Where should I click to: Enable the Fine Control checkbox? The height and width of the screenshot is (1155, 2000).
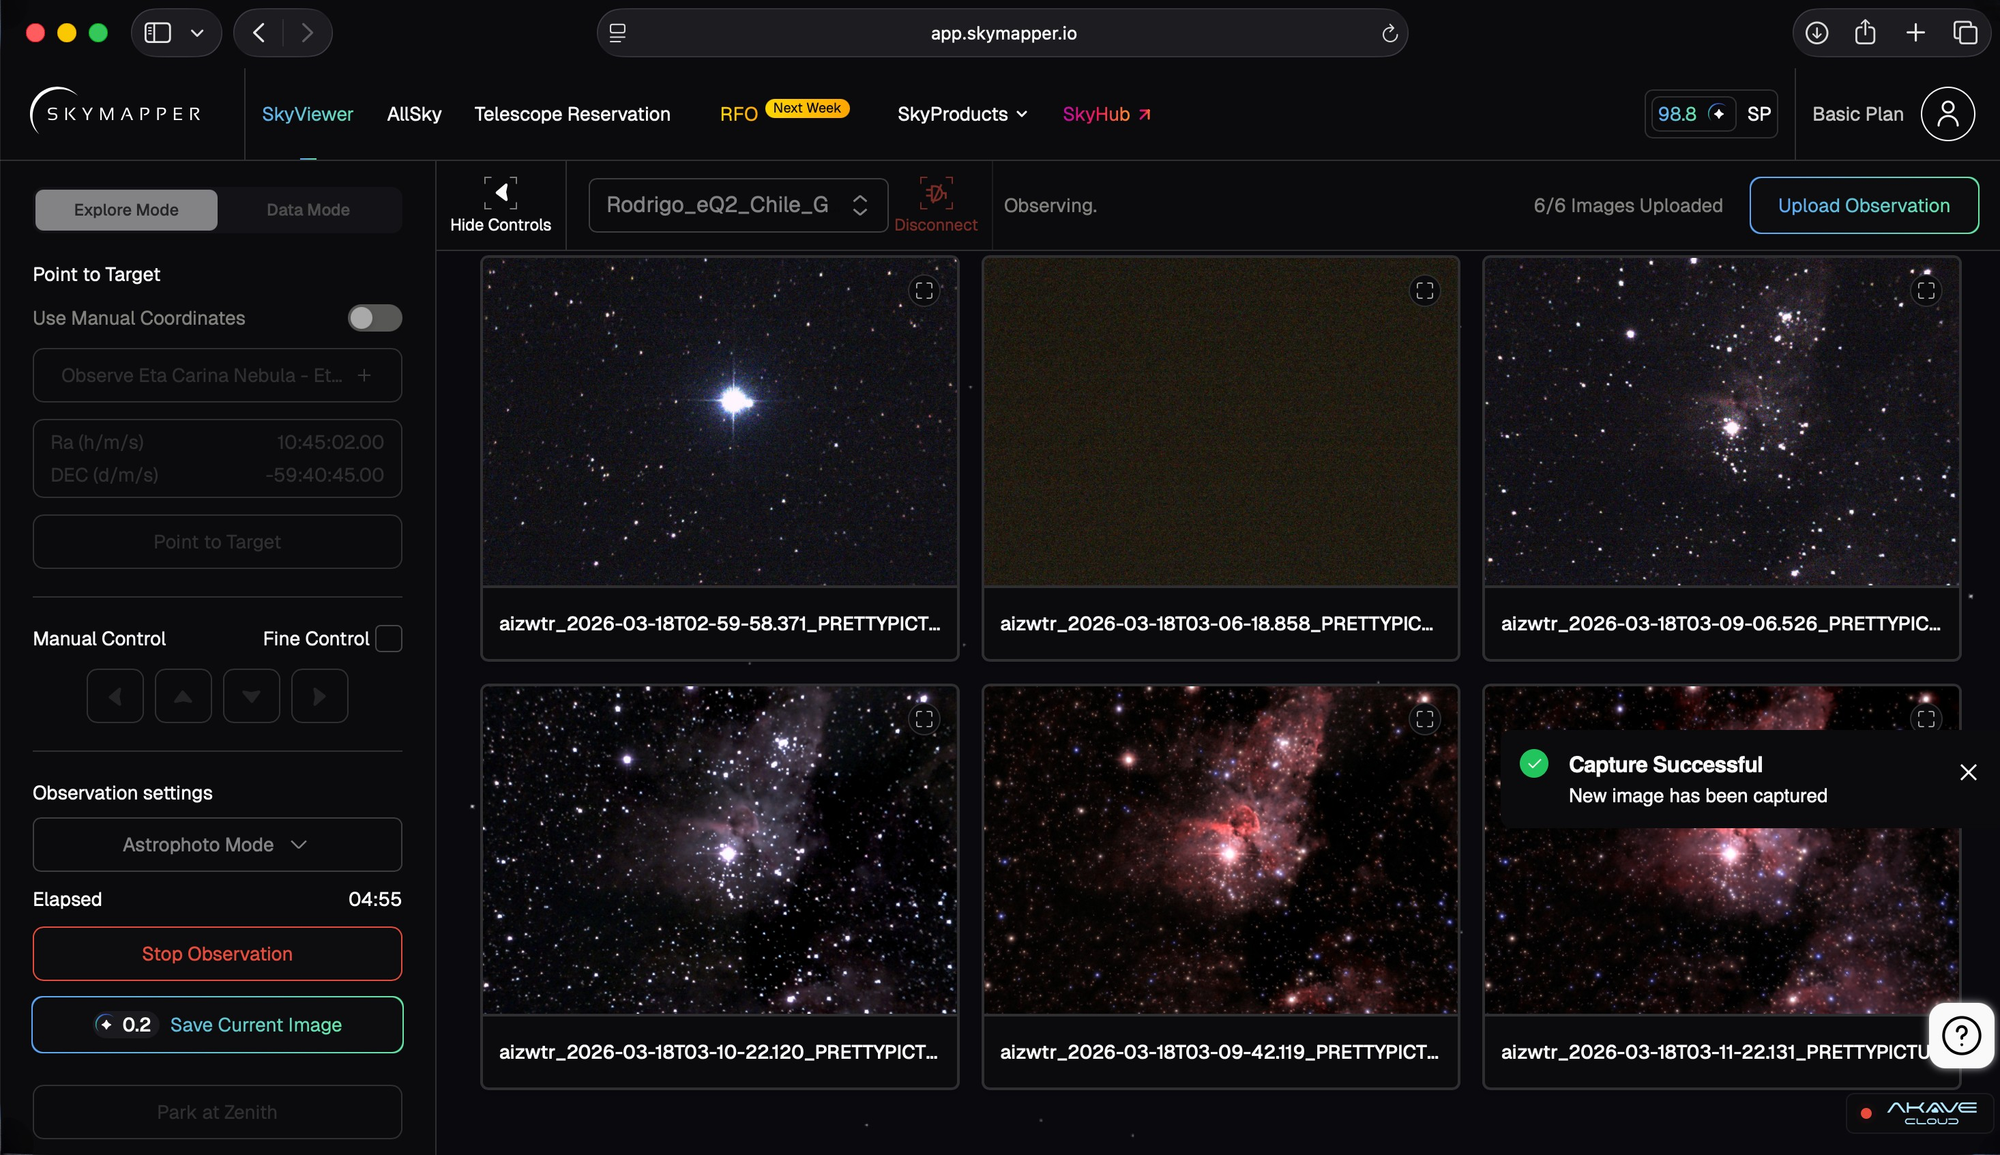tap(388, 639)
